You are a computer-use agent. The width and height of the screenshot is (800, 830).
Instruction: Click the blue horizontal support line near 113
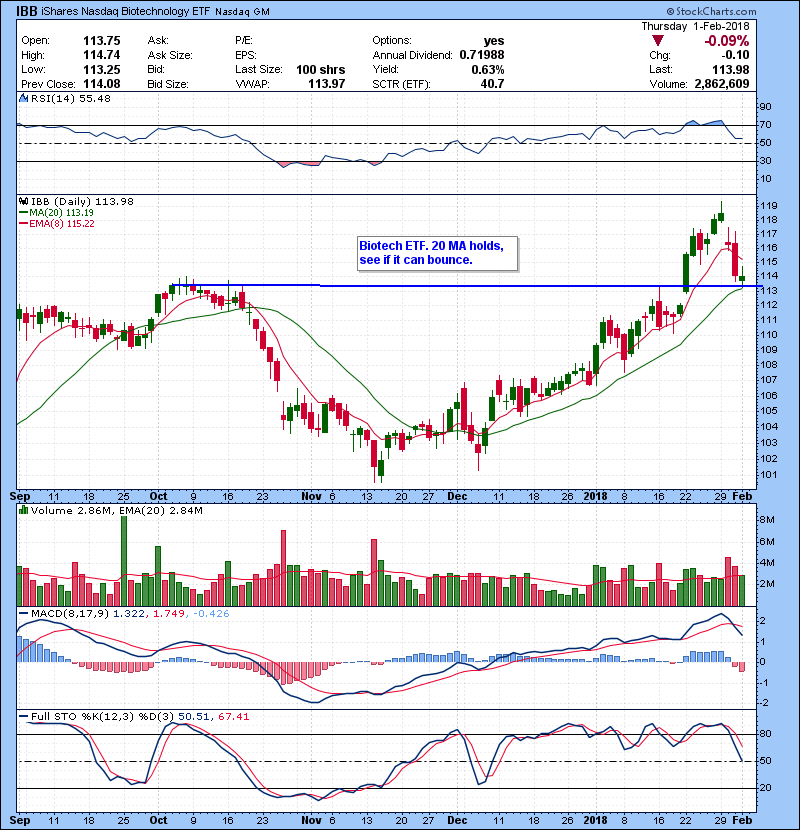(x=468, y=286)
